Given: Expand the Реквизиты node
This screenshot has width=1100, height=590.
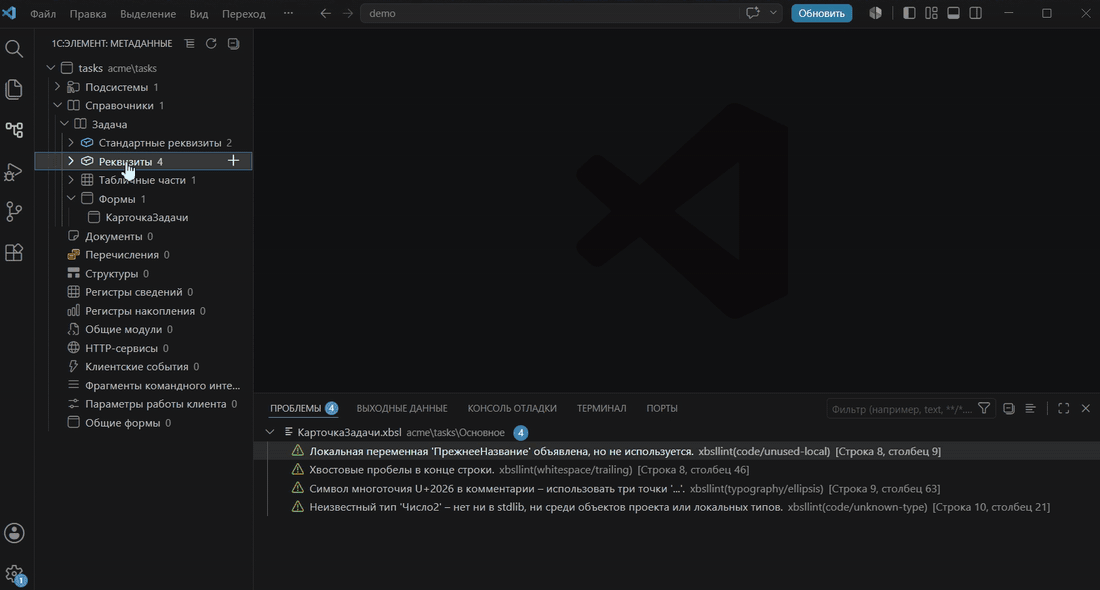Looking at the screenshot, I should [71, 161].
